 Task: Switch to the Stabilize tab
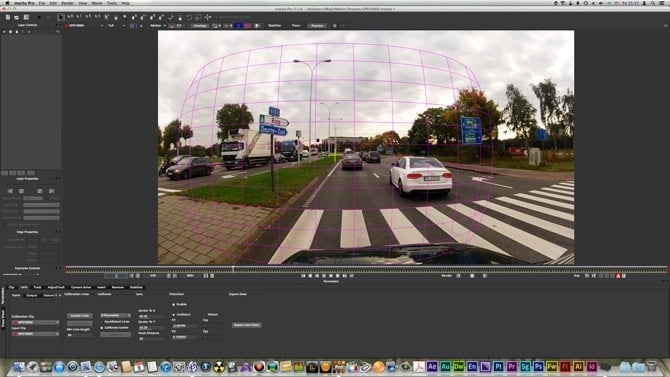pyautogui.click(x=136, y=287)
